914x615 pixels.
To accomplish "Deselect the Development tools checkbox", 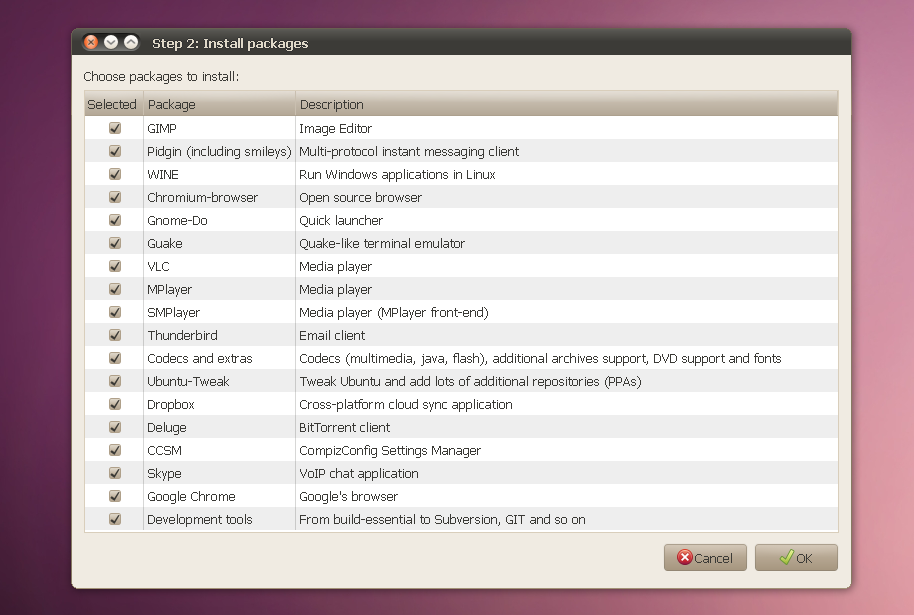I will tap(115, 519).
